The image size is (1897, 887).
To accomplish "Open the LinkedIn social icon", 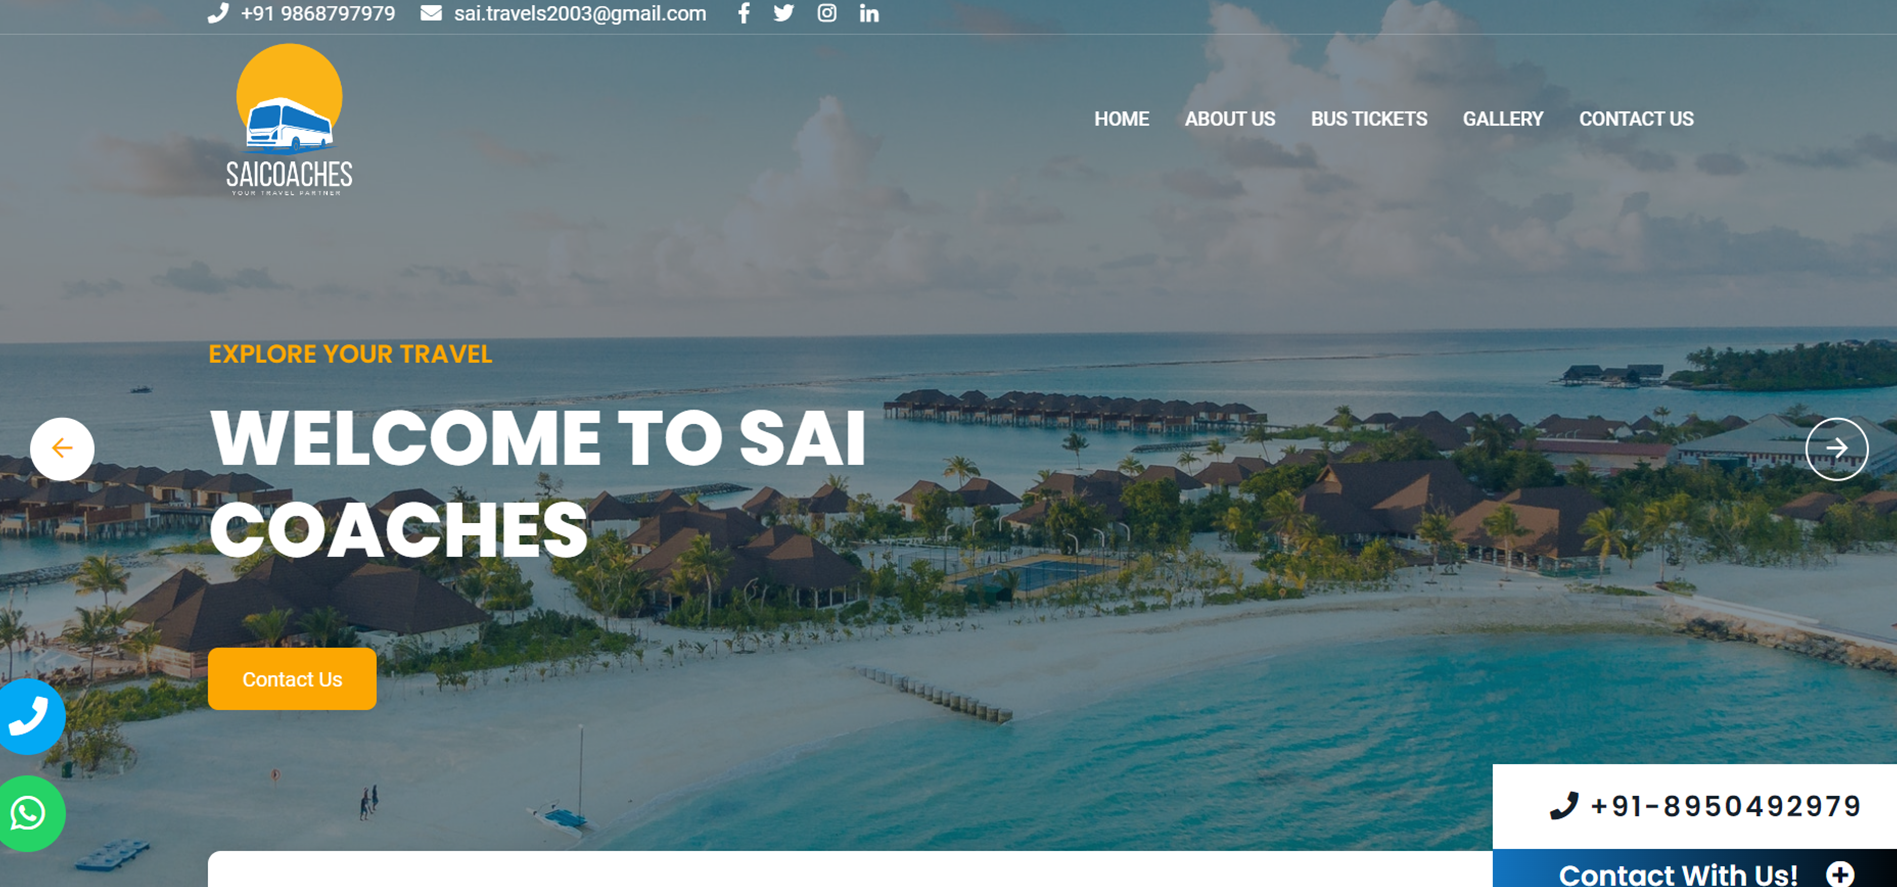I will (869, 13).
